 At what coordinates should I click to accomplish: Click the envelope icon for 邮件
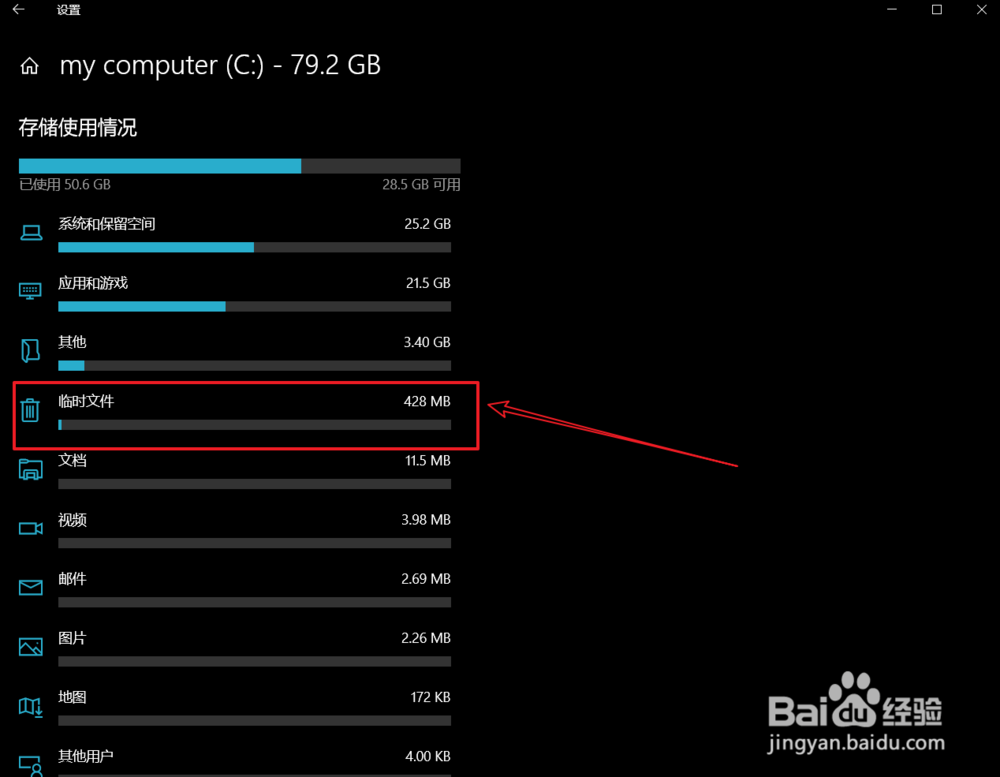pyautogui.click(x=31, y=587)
